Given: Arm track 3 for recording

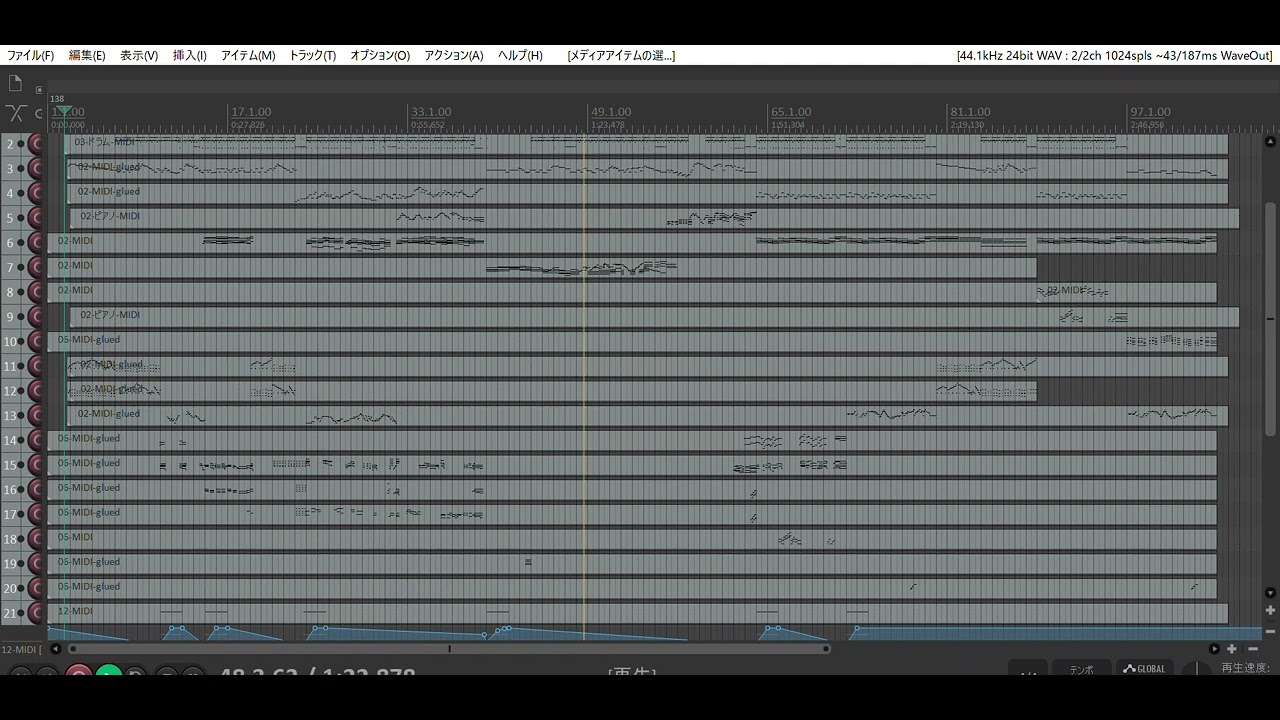Looking at the screenshot, I should [x=36, y=169].
